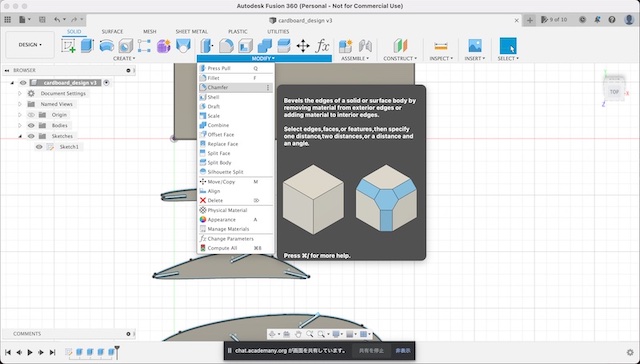The image size is (640, 364).
Task: Open the SELECT dropdown menu
Action: pyautogui.click(x=508, y=59)
